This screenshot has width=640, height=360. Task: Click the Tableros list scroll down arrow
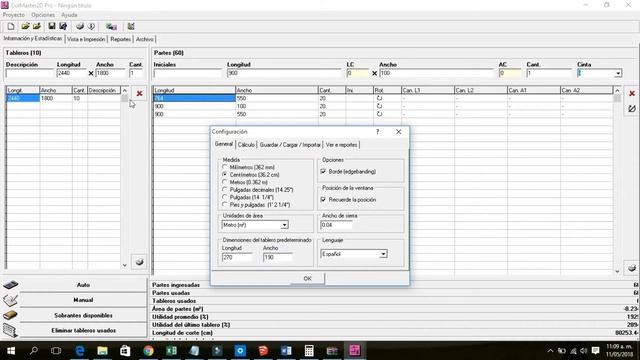point(125,265)
